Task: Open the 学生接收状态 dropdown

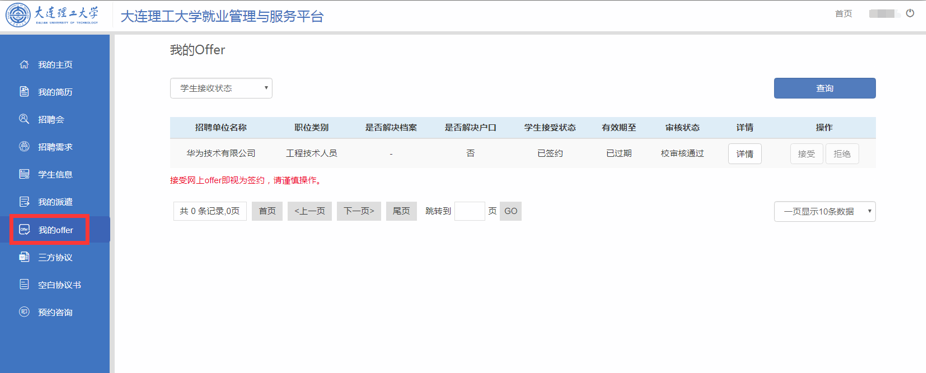Action: 221,89
